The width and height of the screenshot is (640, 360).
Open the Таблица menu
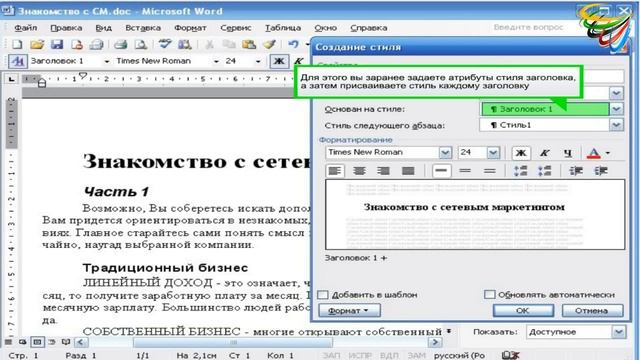pyautogui.click(x=283, y=28)
